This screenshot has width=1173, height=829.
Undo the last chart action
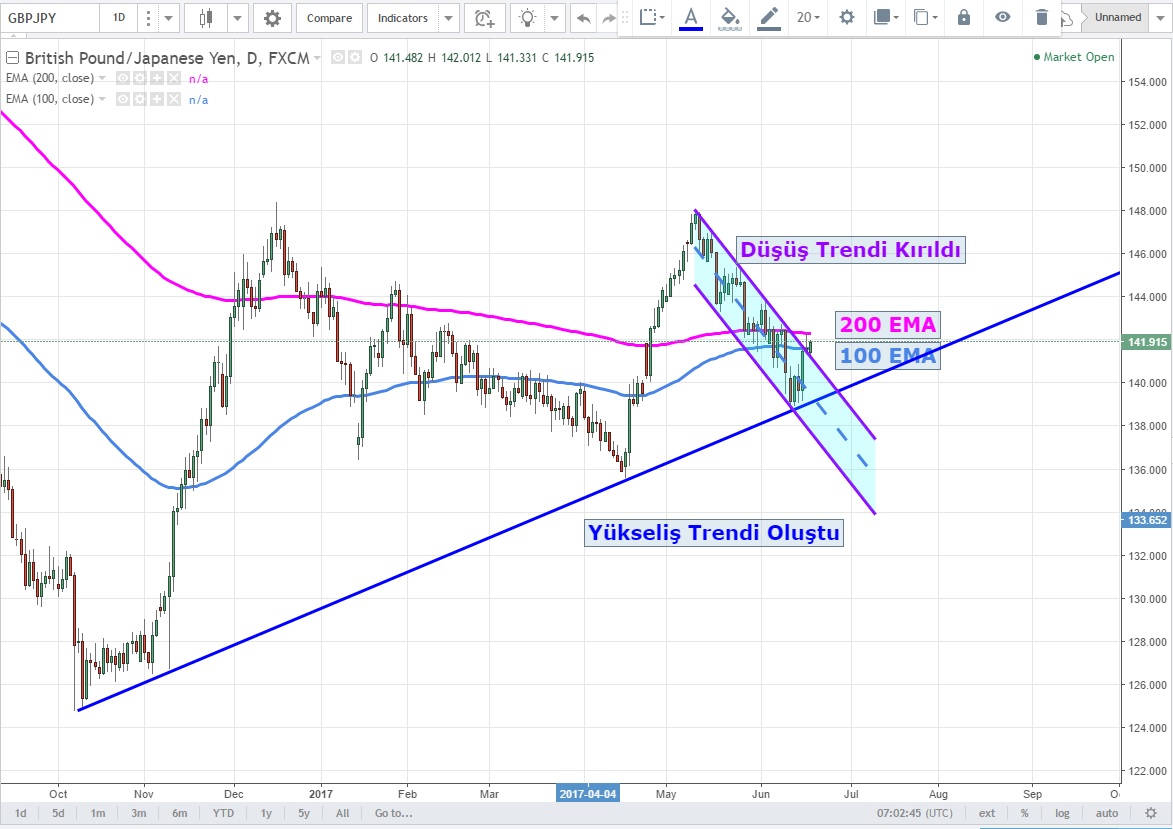[x=584, y=18]
